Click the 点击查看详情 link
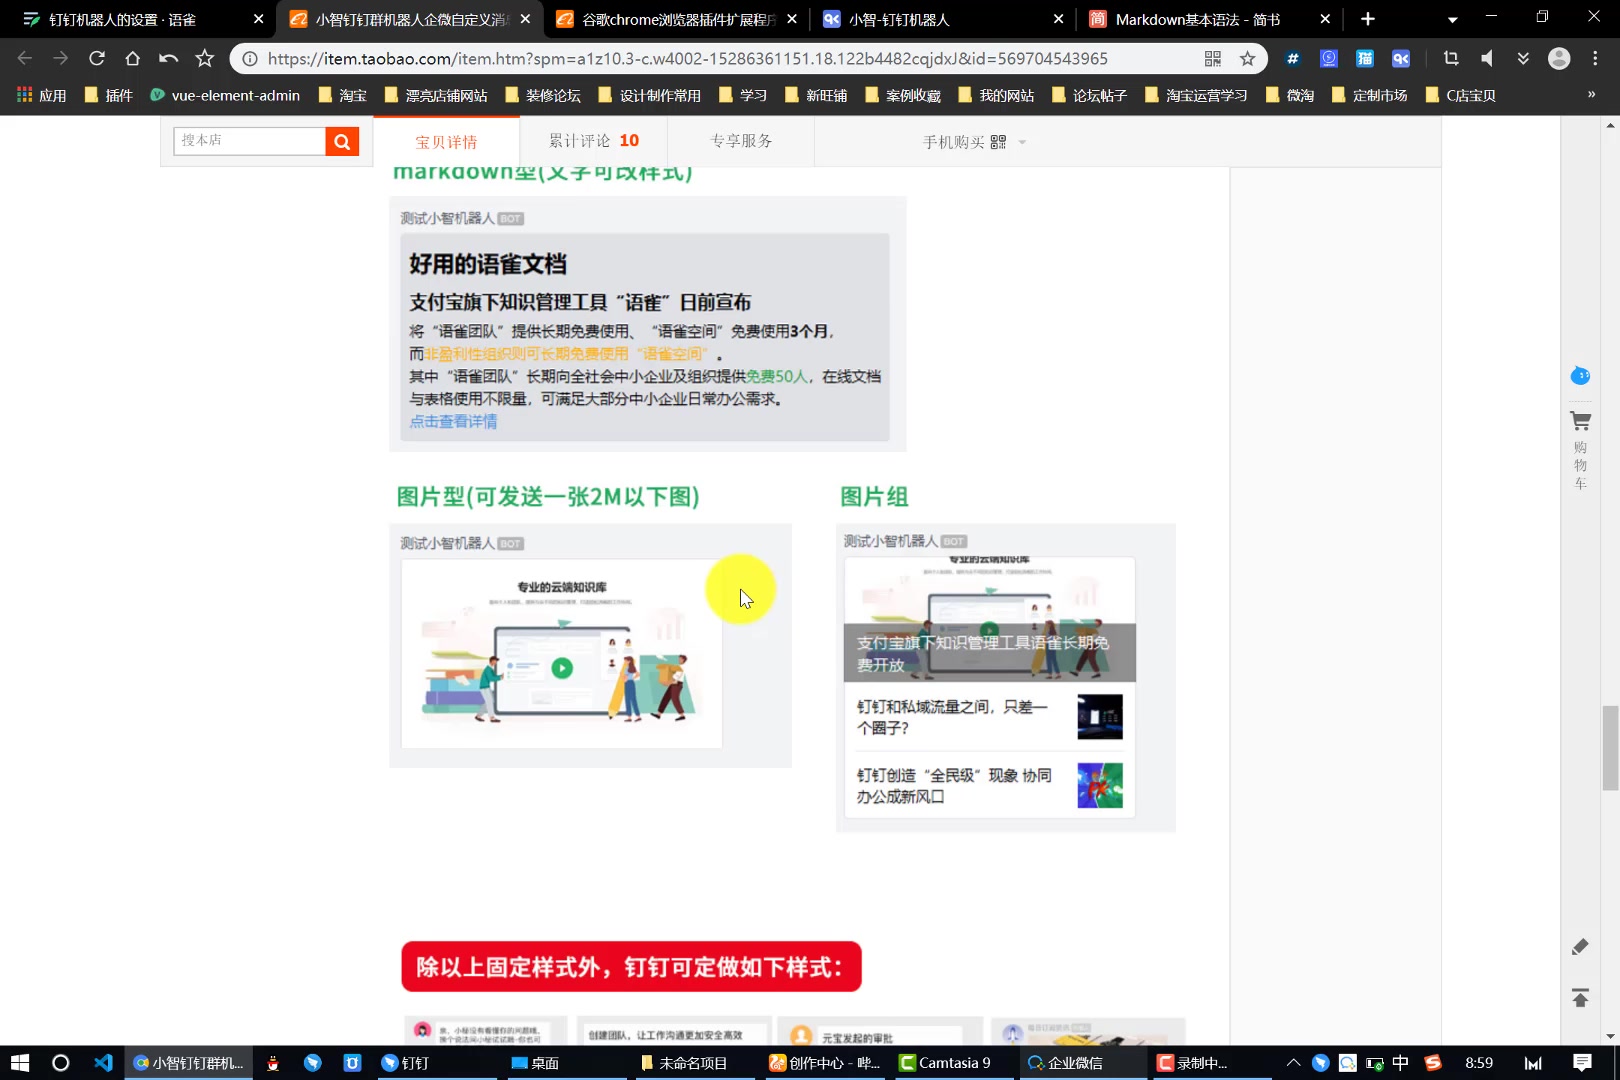Screen dimensions: 1620x1080 point(453,421)
